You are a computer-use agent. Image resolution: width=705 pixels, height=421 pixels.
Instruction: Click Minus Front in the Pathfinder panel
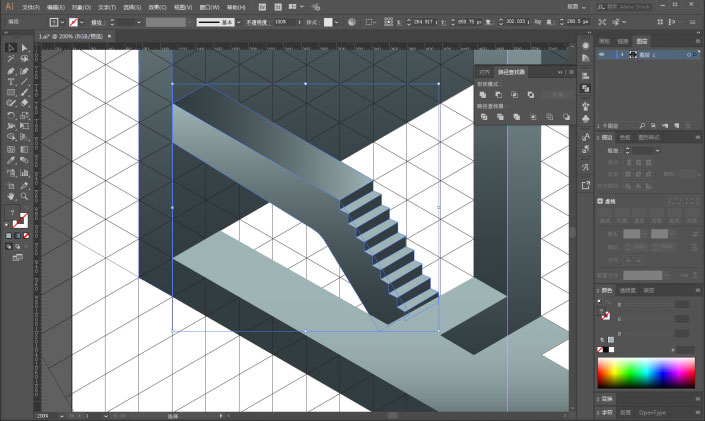coord(499,94)
